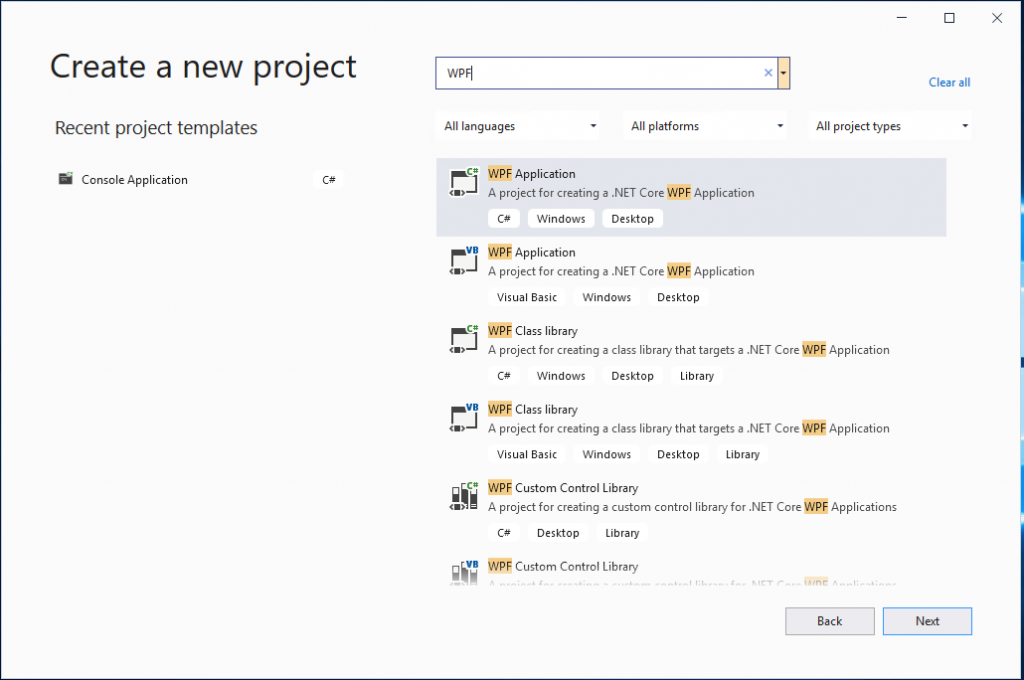Close the Create a new project dialog
Screen dimensions: 1024x680
pos(997,17)
